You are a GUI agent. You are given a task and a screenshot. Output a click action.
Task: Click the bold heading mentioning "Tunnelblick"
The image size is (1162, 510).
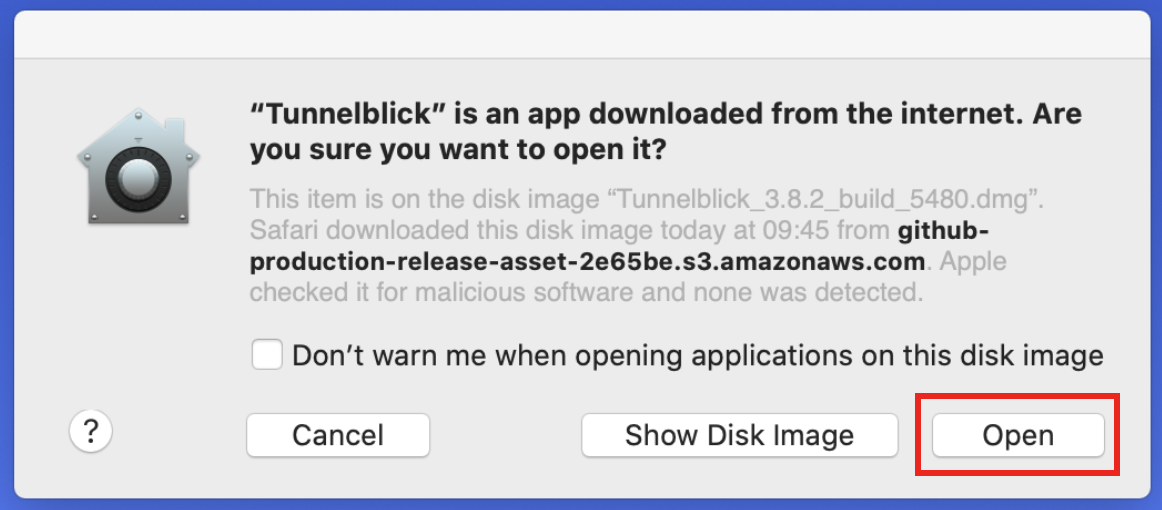click(x=665, y=133)
